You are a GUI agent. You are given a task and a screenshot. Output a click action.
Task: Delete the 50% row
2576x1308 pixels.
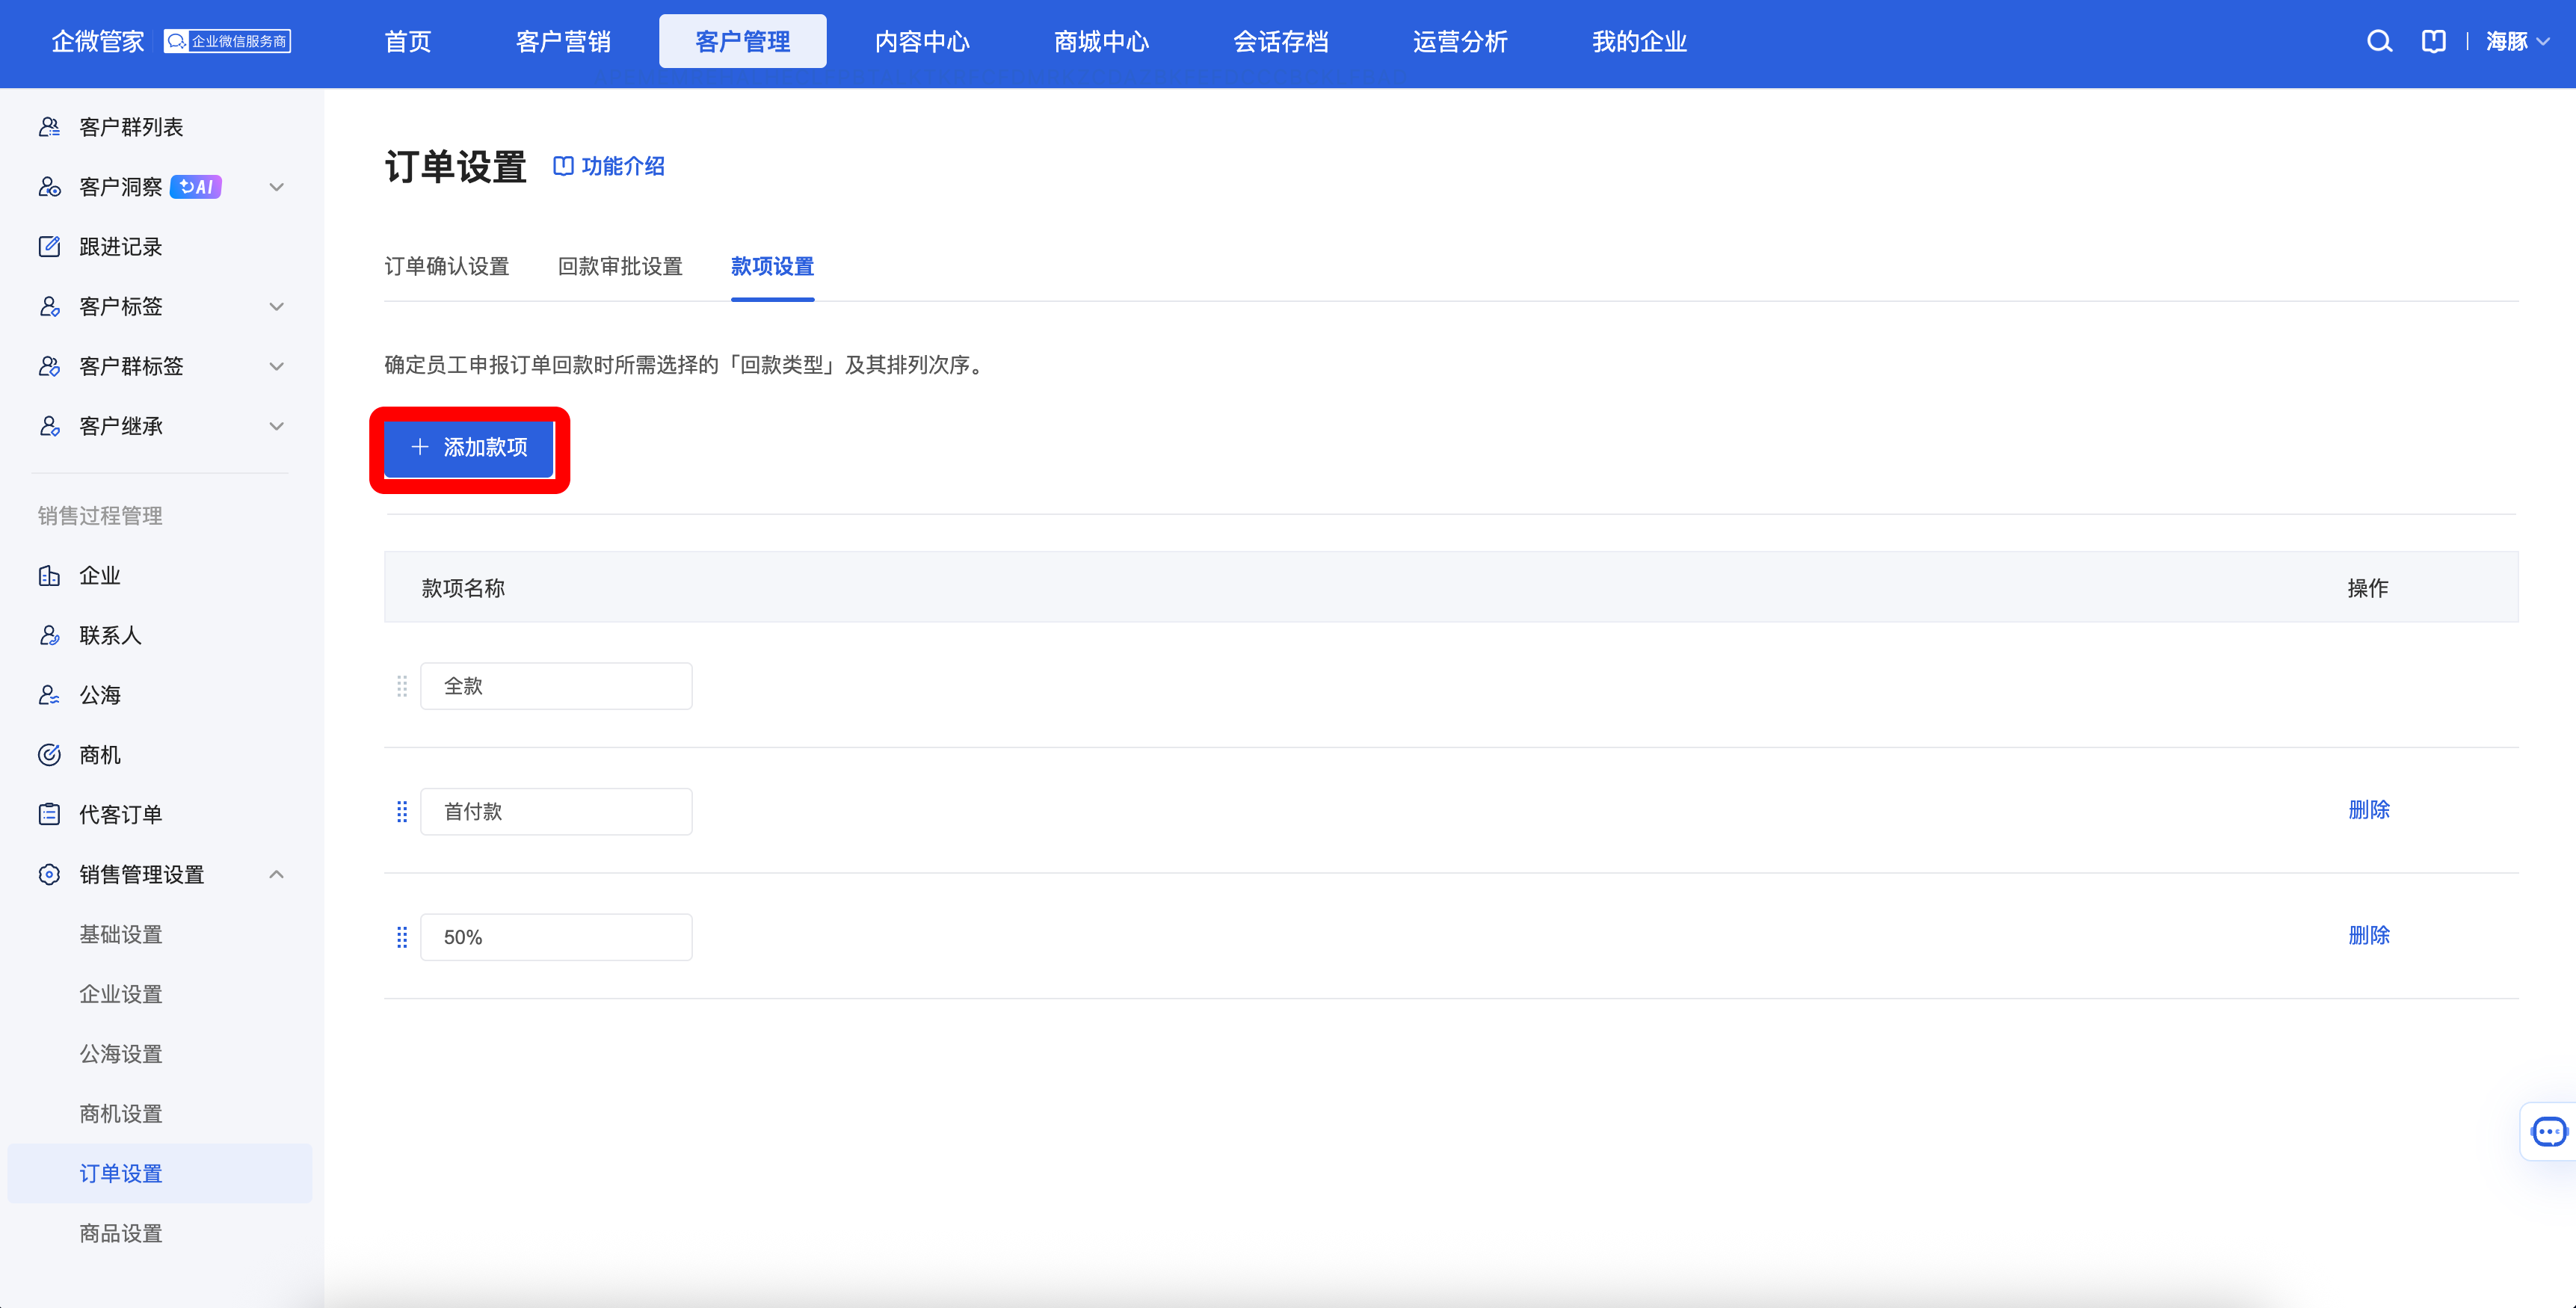coord(2368,935)
